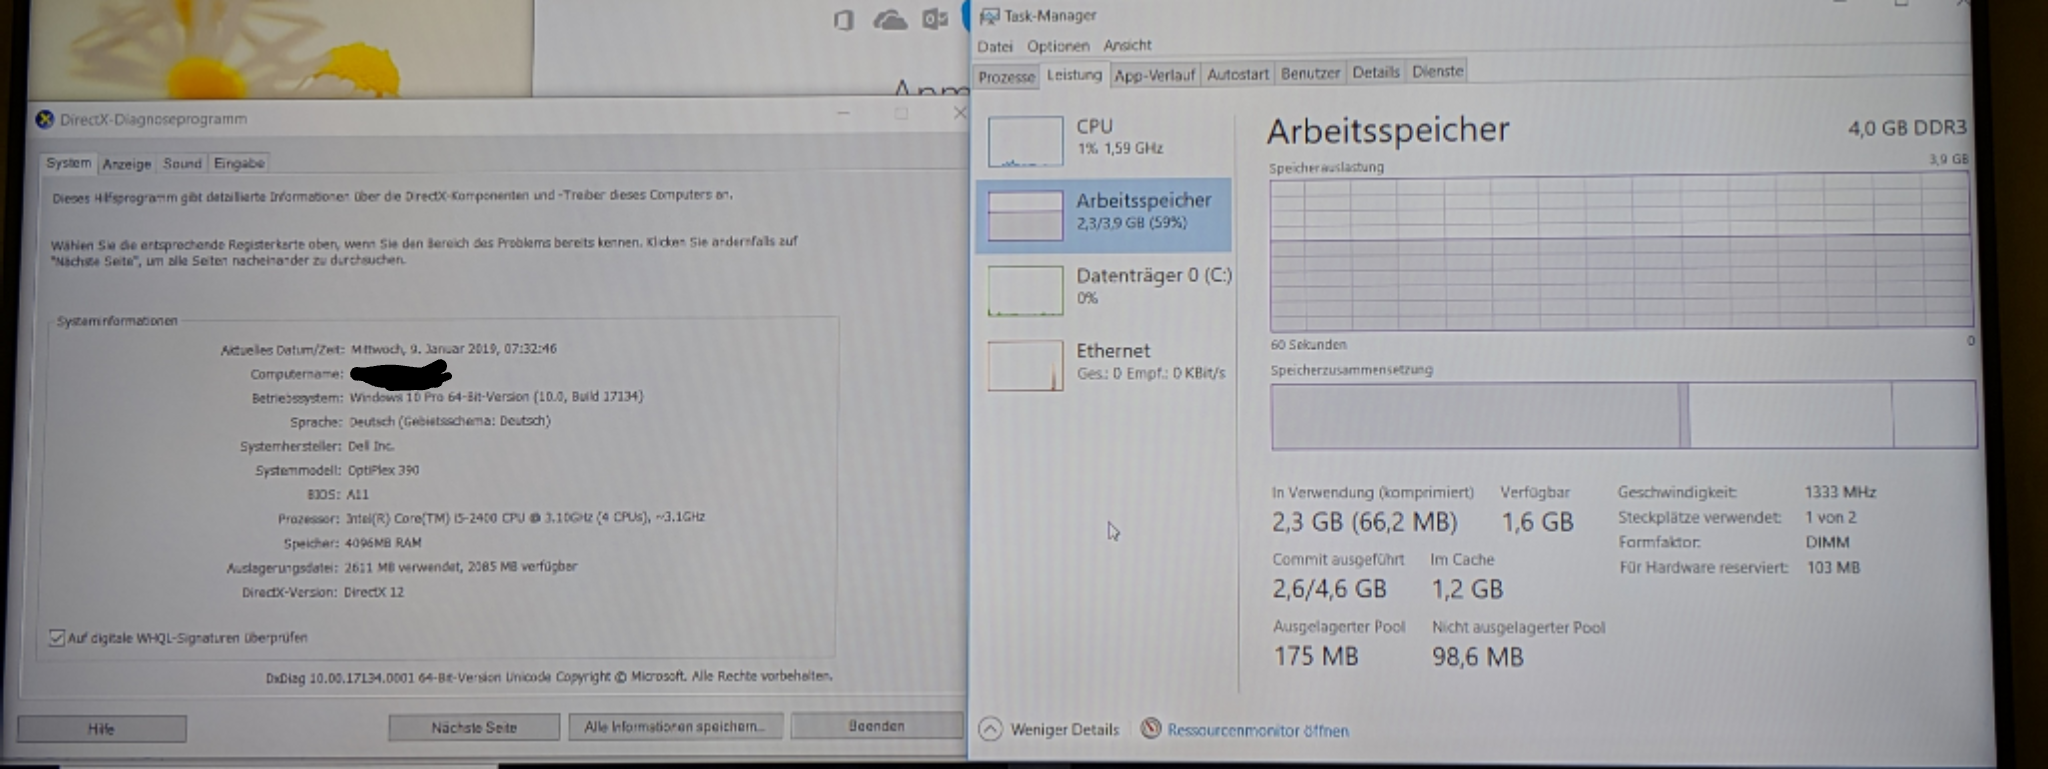Collapse view with Weniger Details chevron
This screenshot has width=2048, height=769.
990,729
